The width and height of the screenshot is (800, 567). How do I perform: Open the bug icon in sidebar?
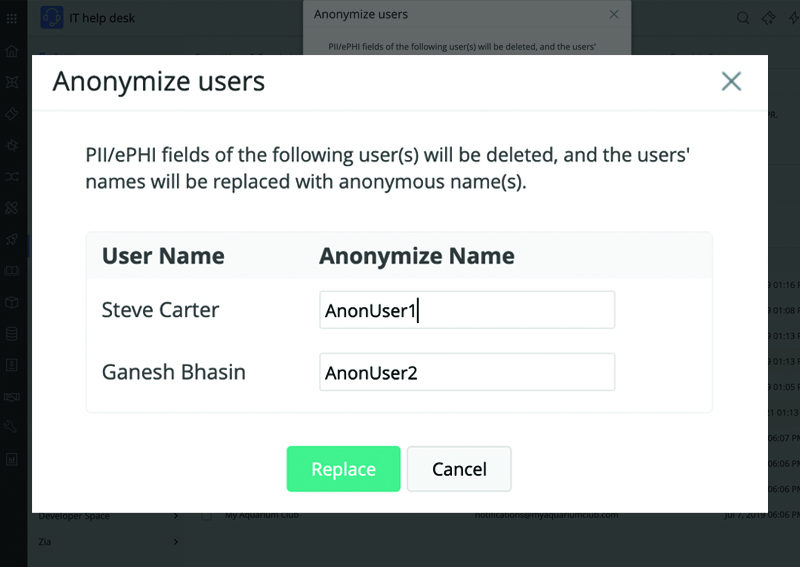(12, 145)
